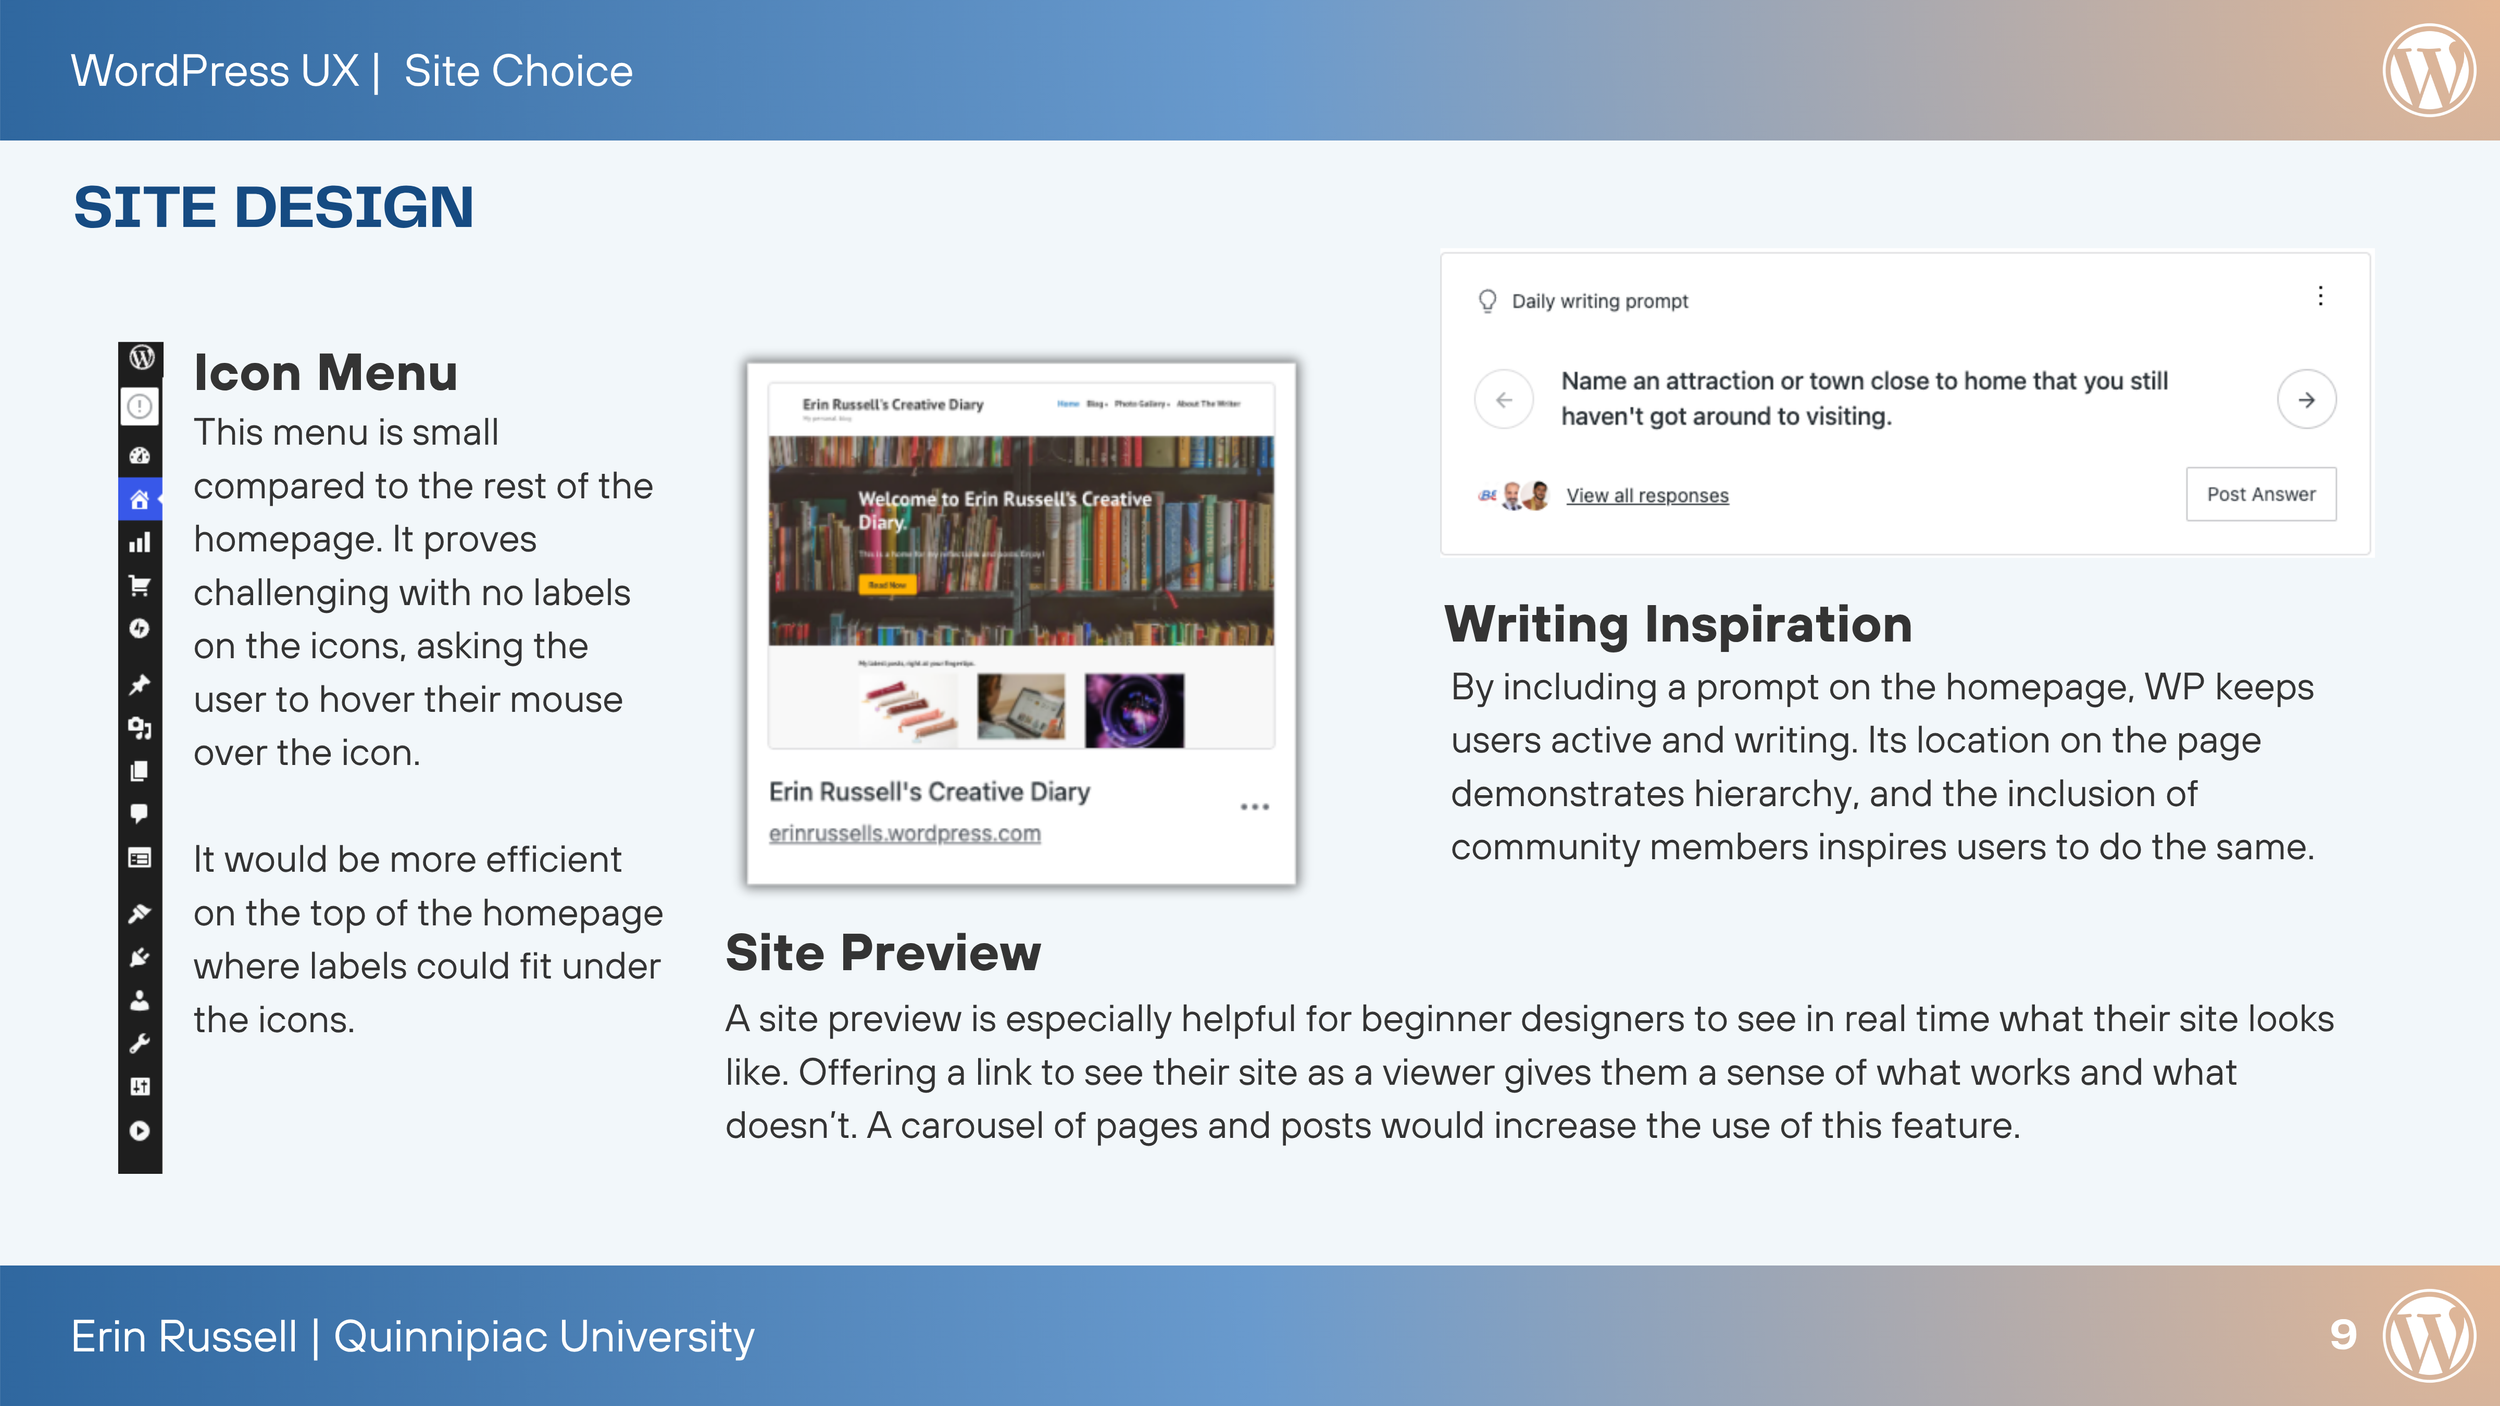Open the Media camera and music icon
2500x1406 pixels.
point(140,728)
